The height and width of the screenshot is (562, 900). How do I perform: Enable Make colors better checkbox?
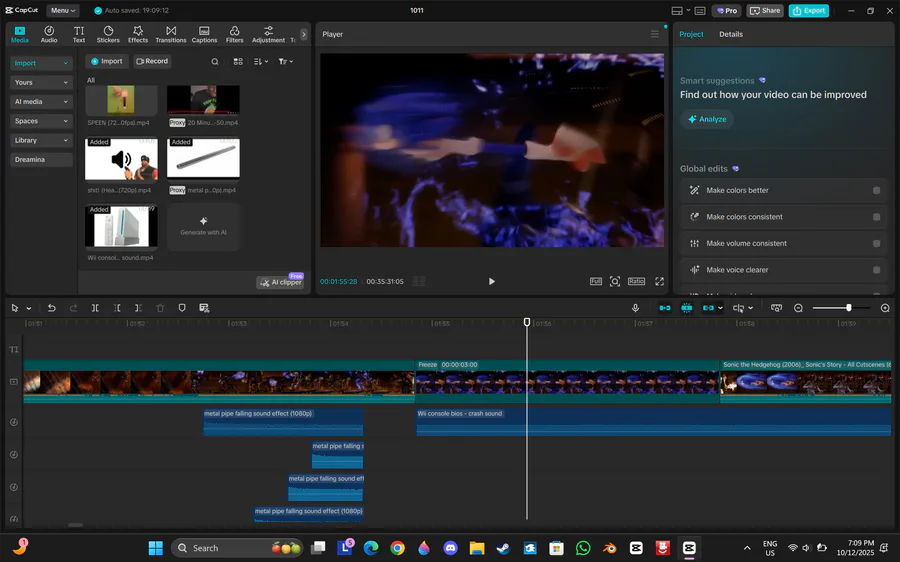click(x=876, y=191)
